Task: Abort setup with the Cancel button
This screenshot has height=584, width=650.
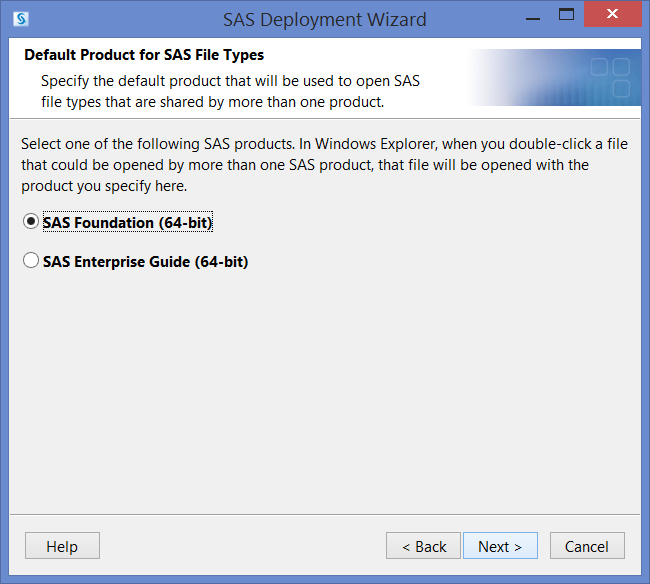Action: point(587,546)
